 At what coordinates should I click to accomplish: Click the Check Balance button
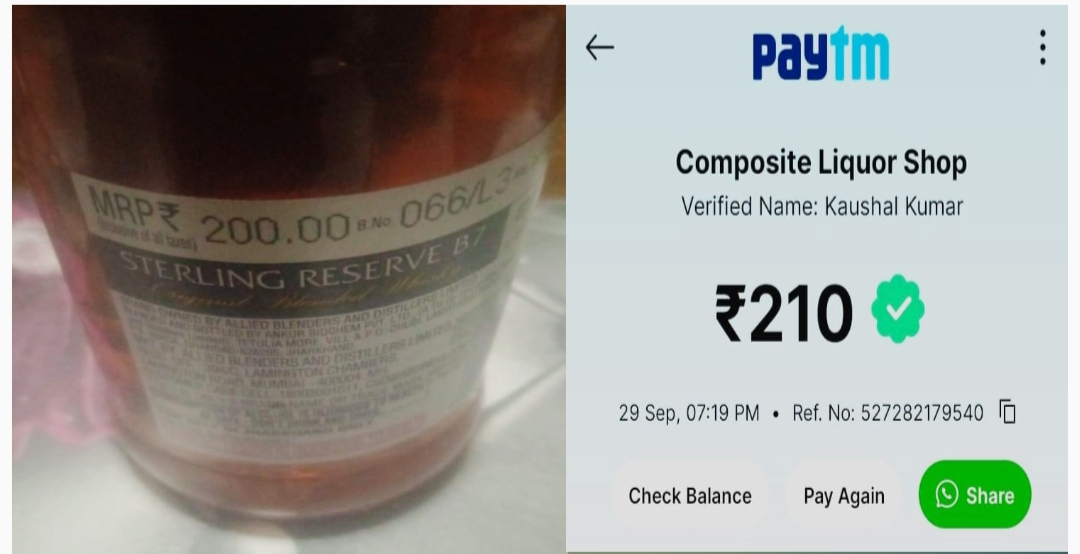click(689, 495)
